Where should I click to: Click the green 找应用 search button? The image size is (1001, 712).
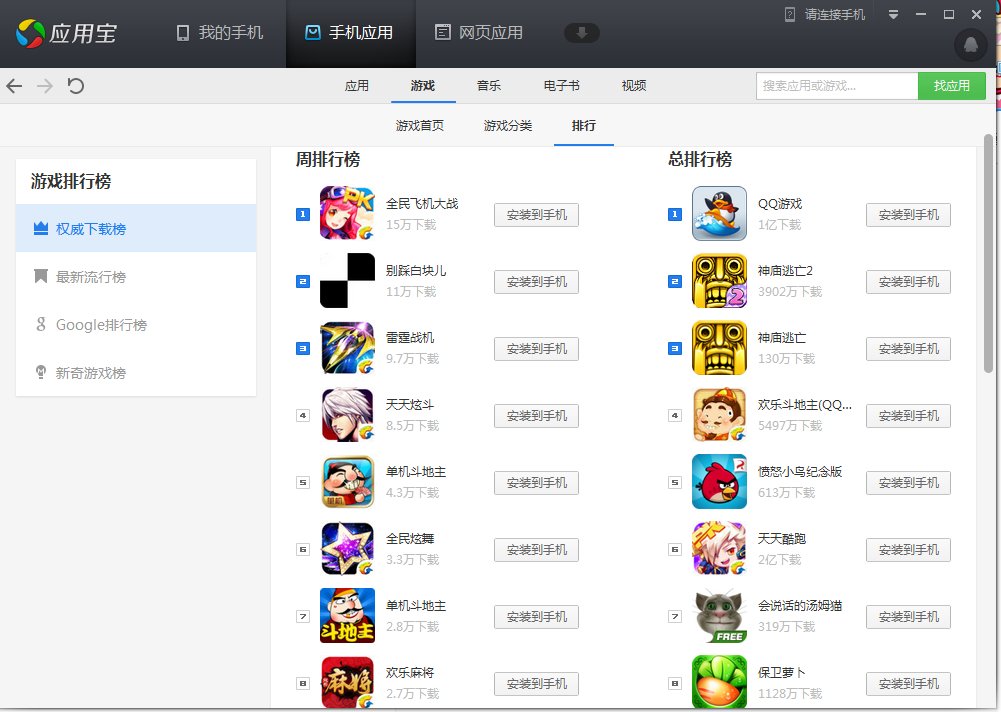click(951, 86)
